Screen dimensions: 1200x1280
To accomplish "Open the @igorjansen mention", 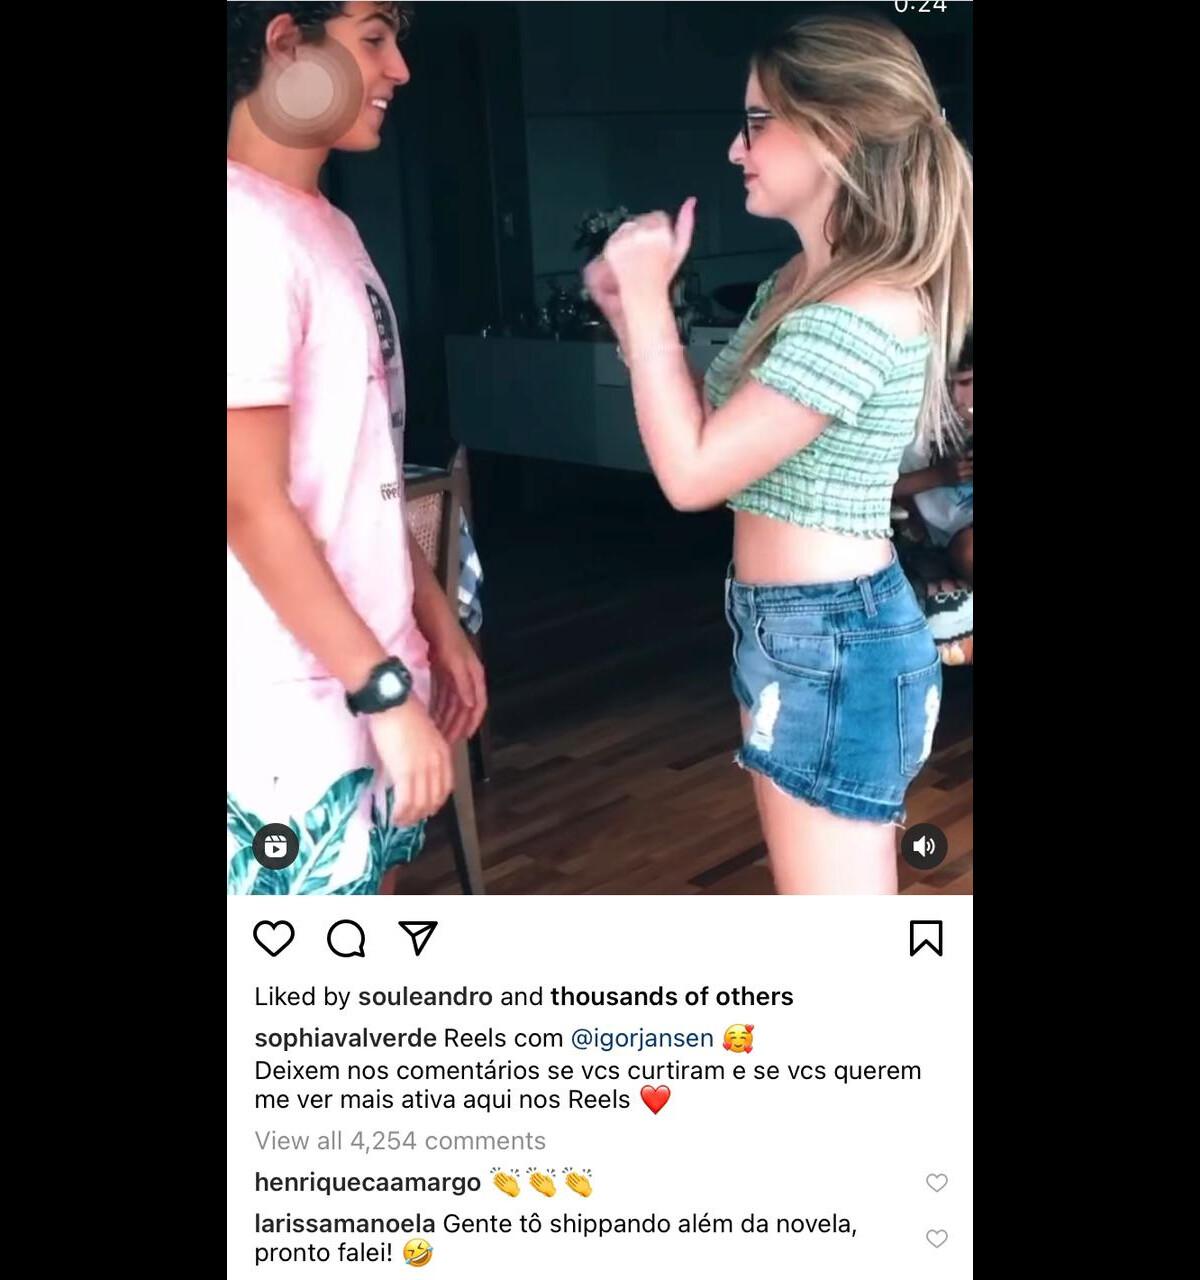I will point(642,1038).
